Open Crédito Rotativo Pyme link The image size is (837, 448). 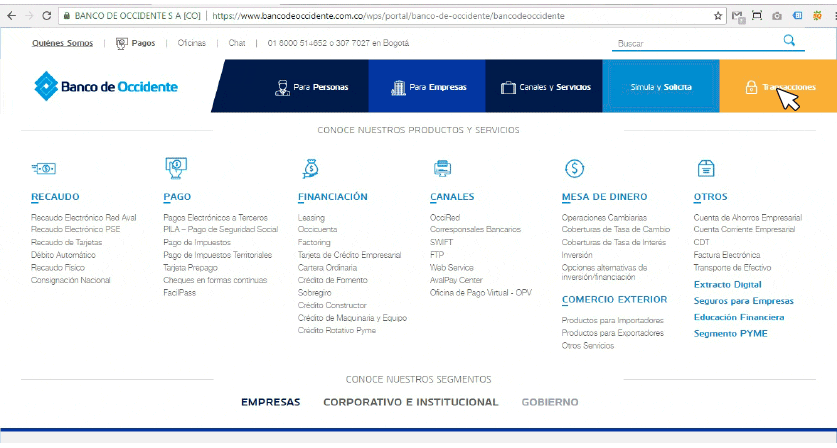(x=337, y=330)
